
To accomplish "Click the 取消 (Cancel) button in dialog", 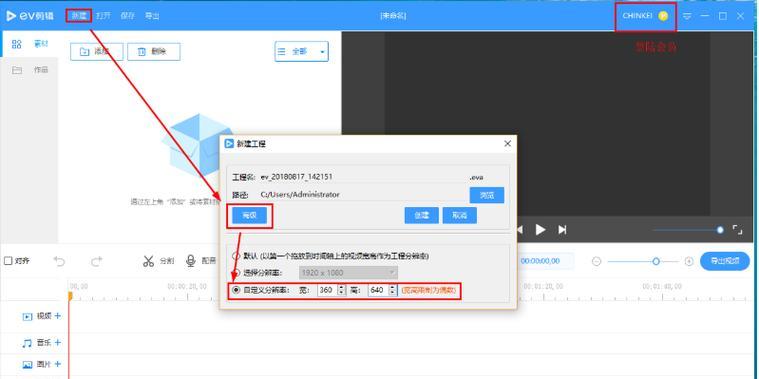I will 459,216.
